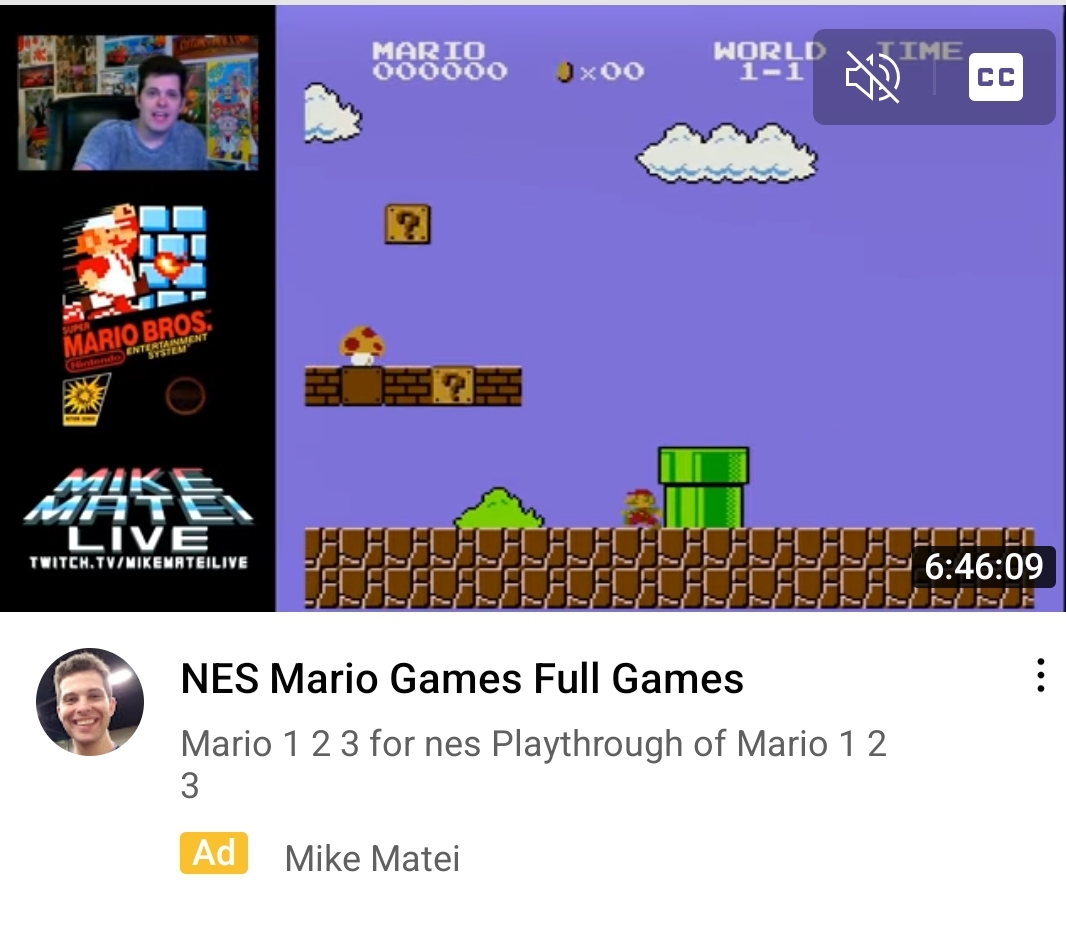Open video titled NES Mario Games Full Games
Screen dimensions: 1066x952
point(462,679)
